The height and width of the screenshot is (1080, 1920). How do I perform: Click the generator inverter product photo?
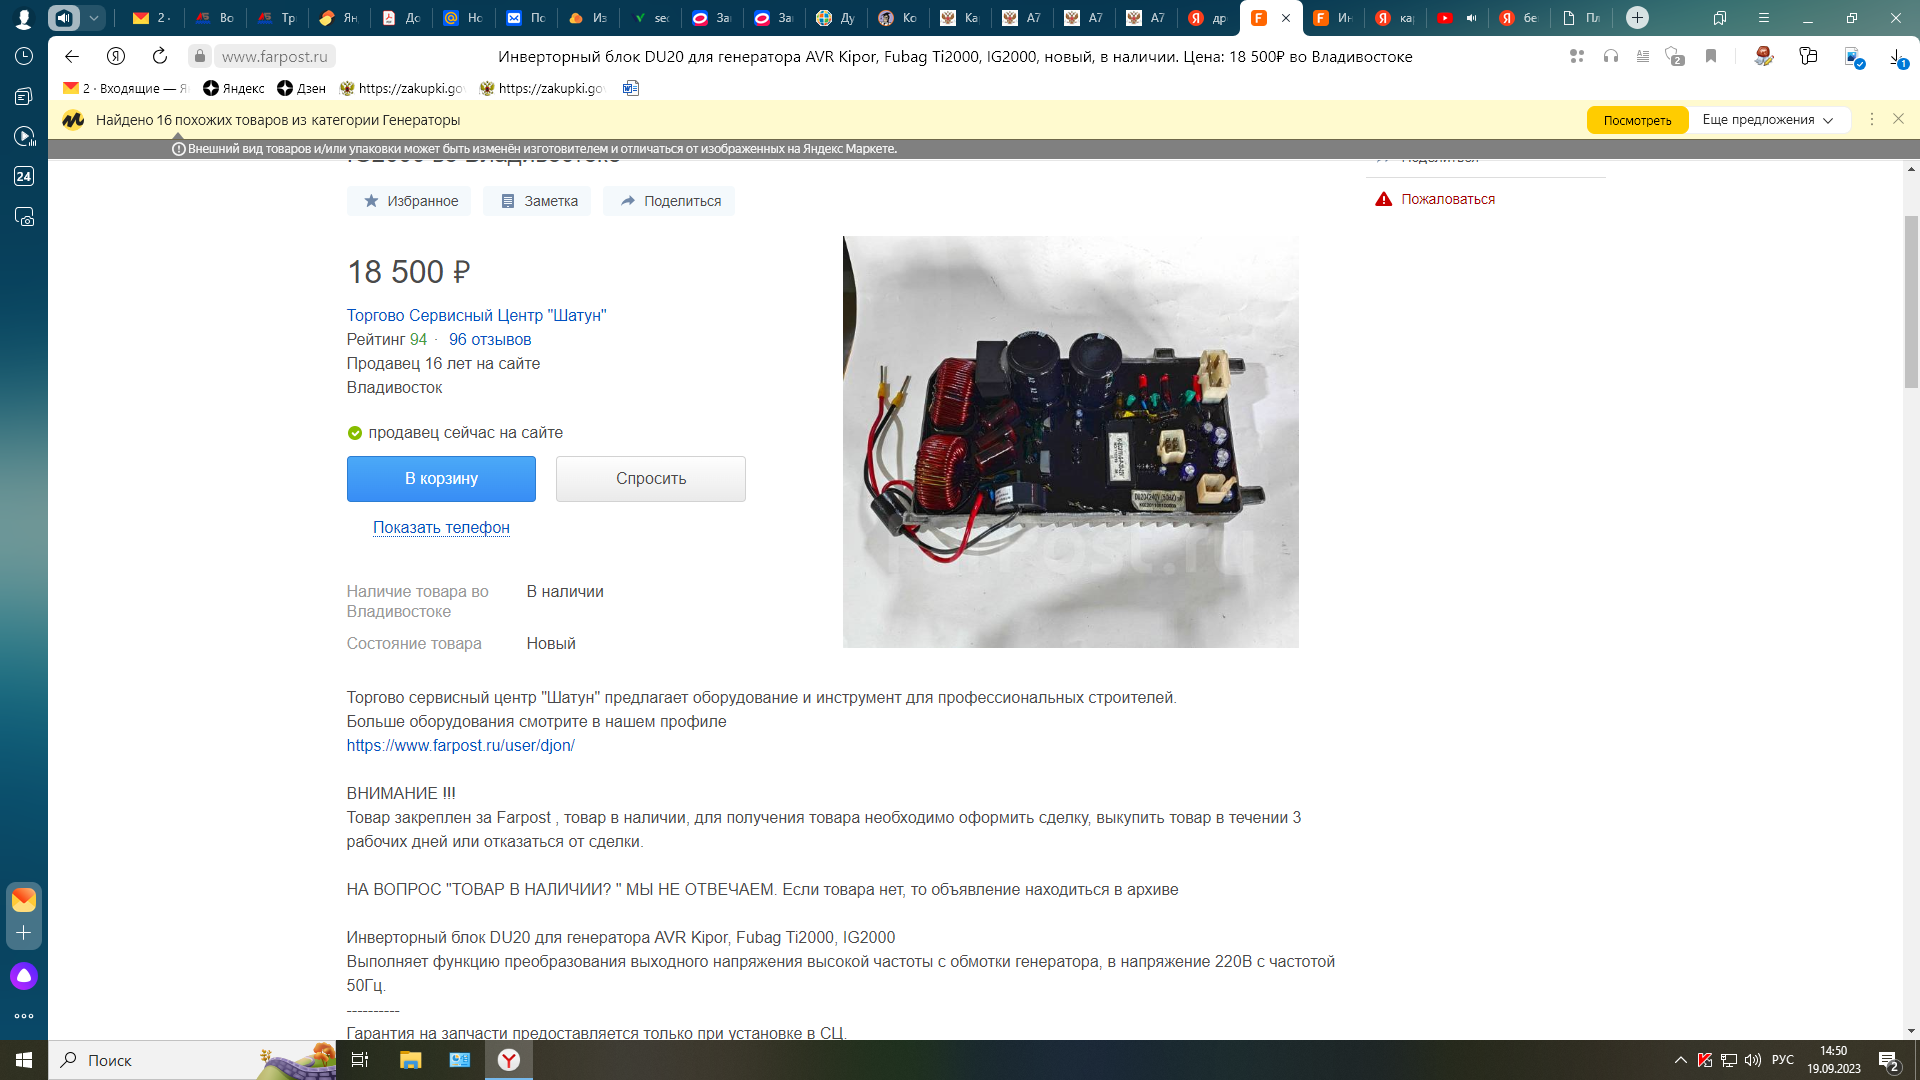tap(1070, 441)
